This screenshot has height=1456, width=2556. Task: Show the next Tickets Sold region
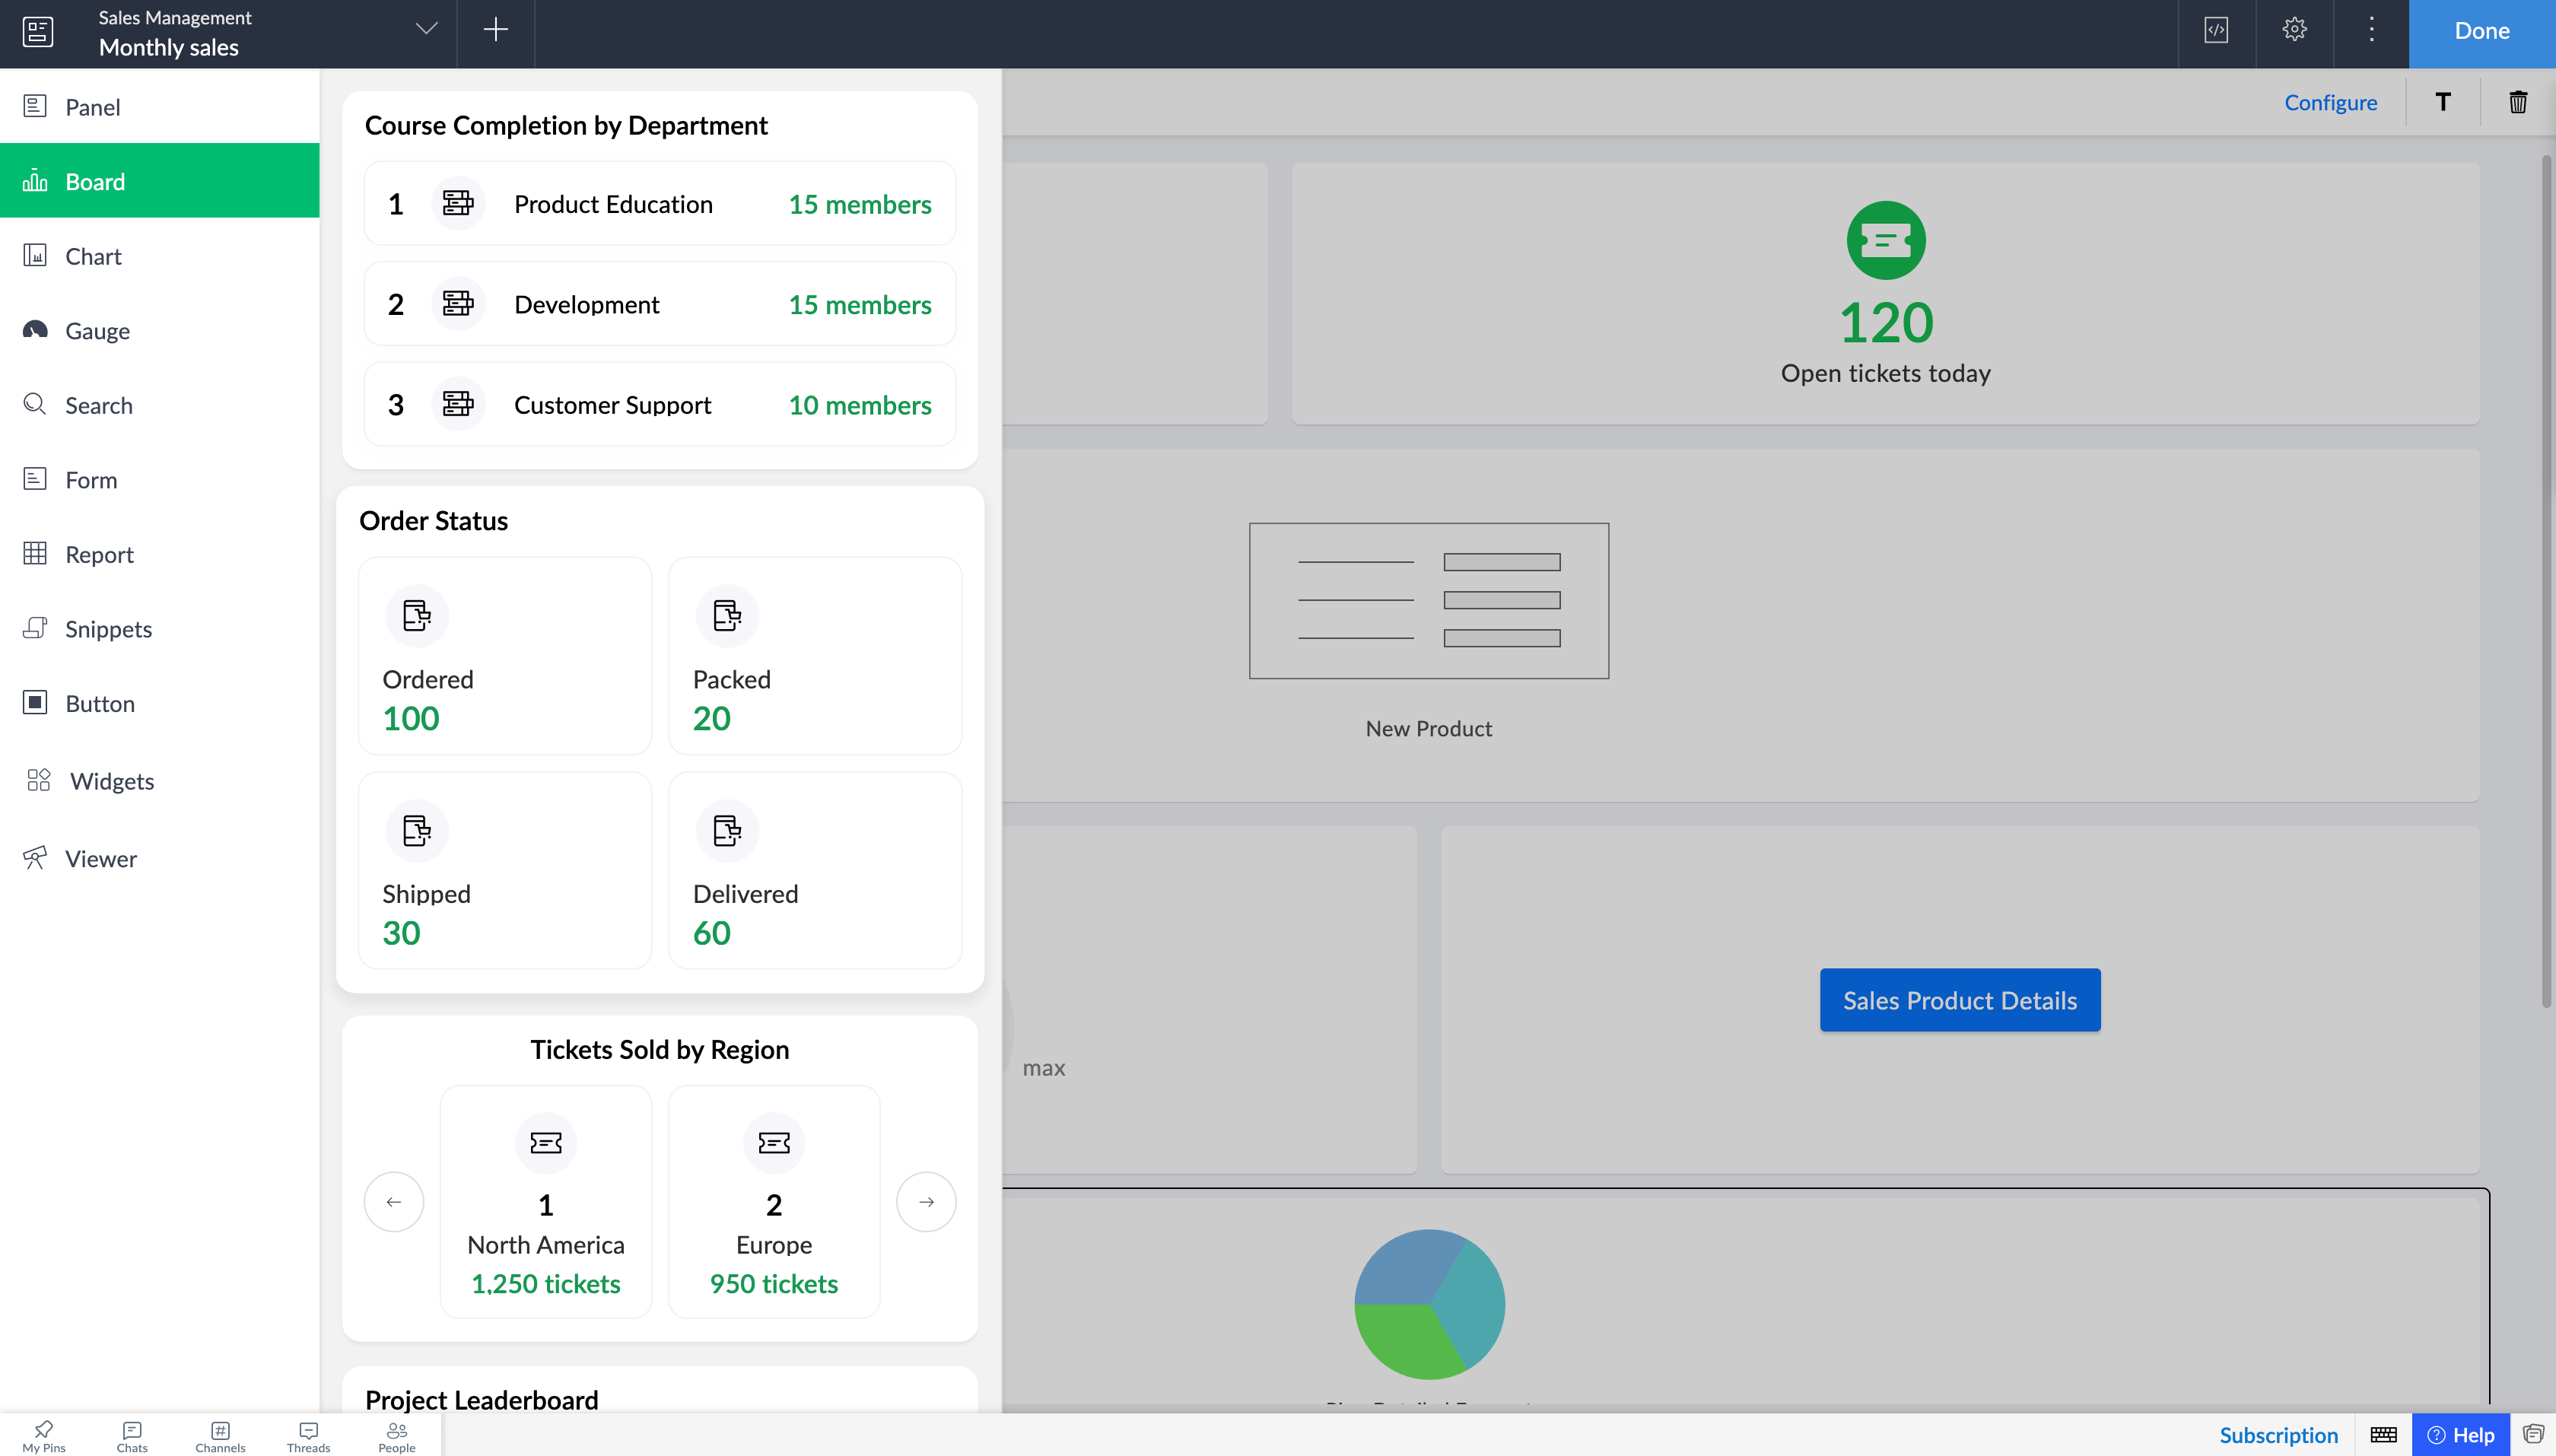pos(926,1201)
